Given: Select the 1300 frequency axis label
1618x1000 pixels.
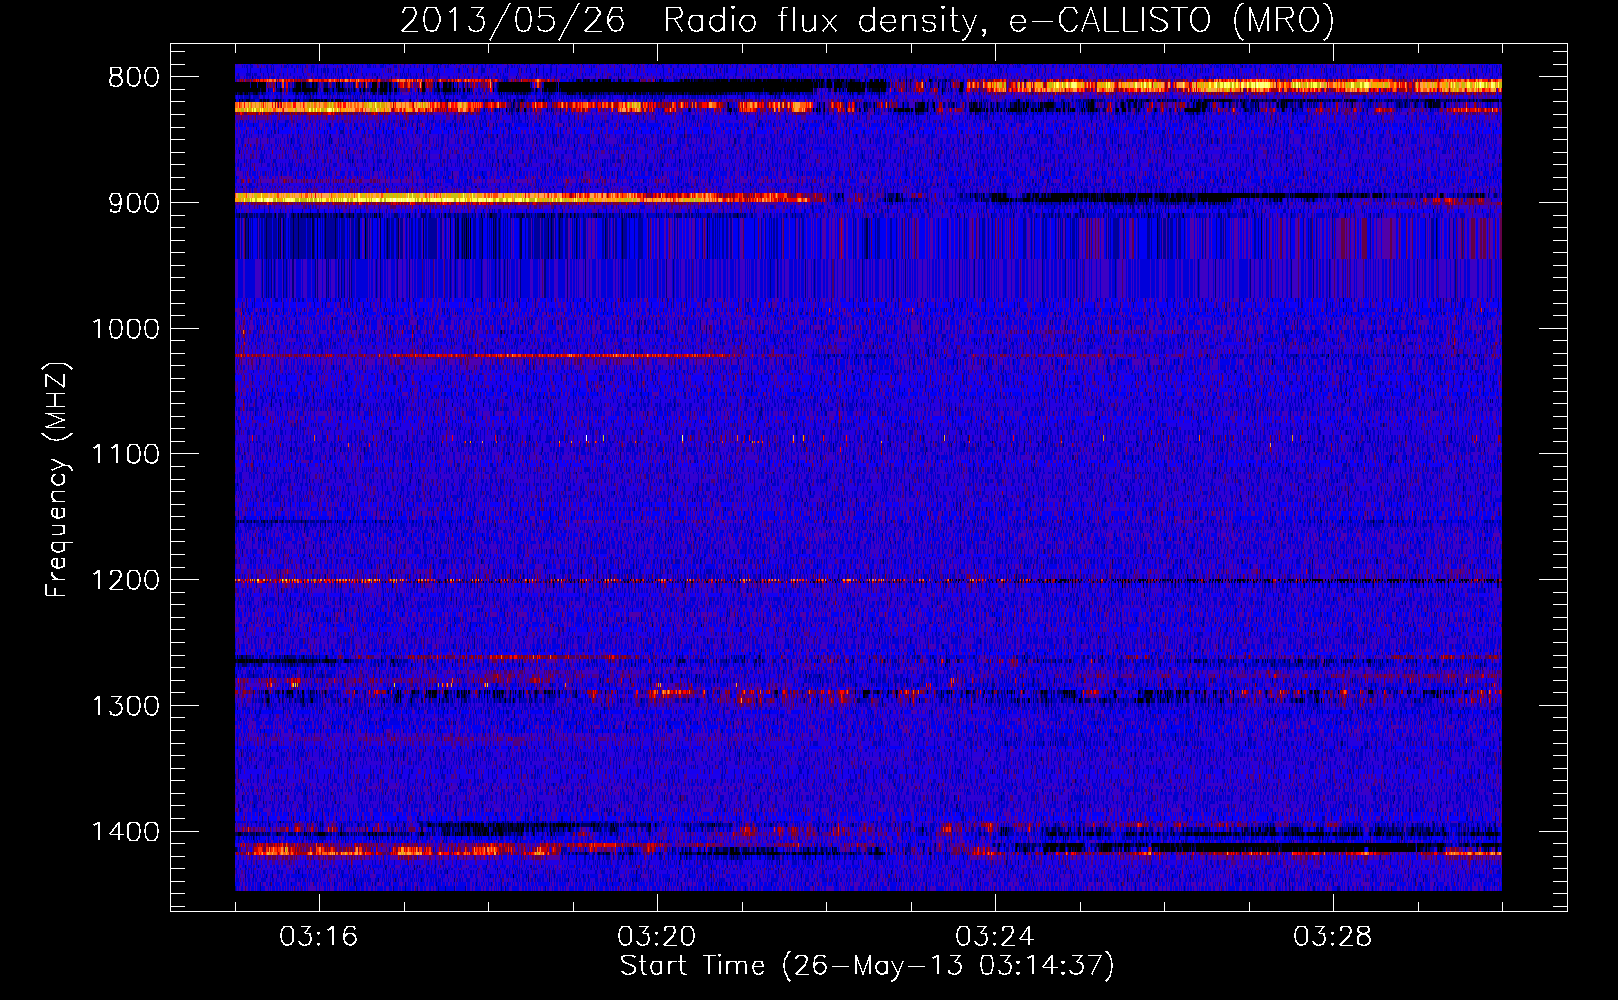Looking at the screenshot, I should click(125, 706).
